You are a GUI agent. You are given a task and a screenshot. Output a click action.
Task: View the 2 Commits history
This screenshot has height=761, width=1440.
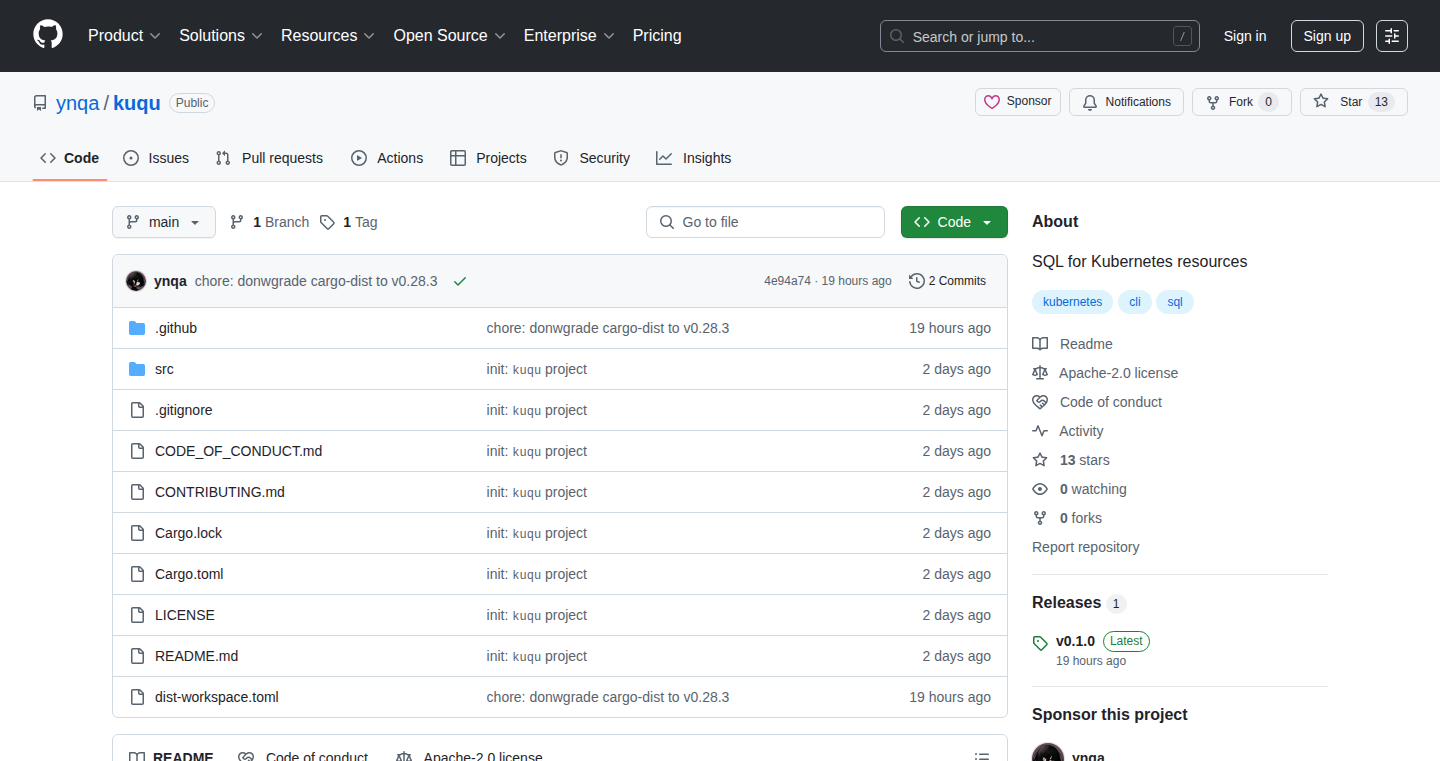tap(947, 281)
